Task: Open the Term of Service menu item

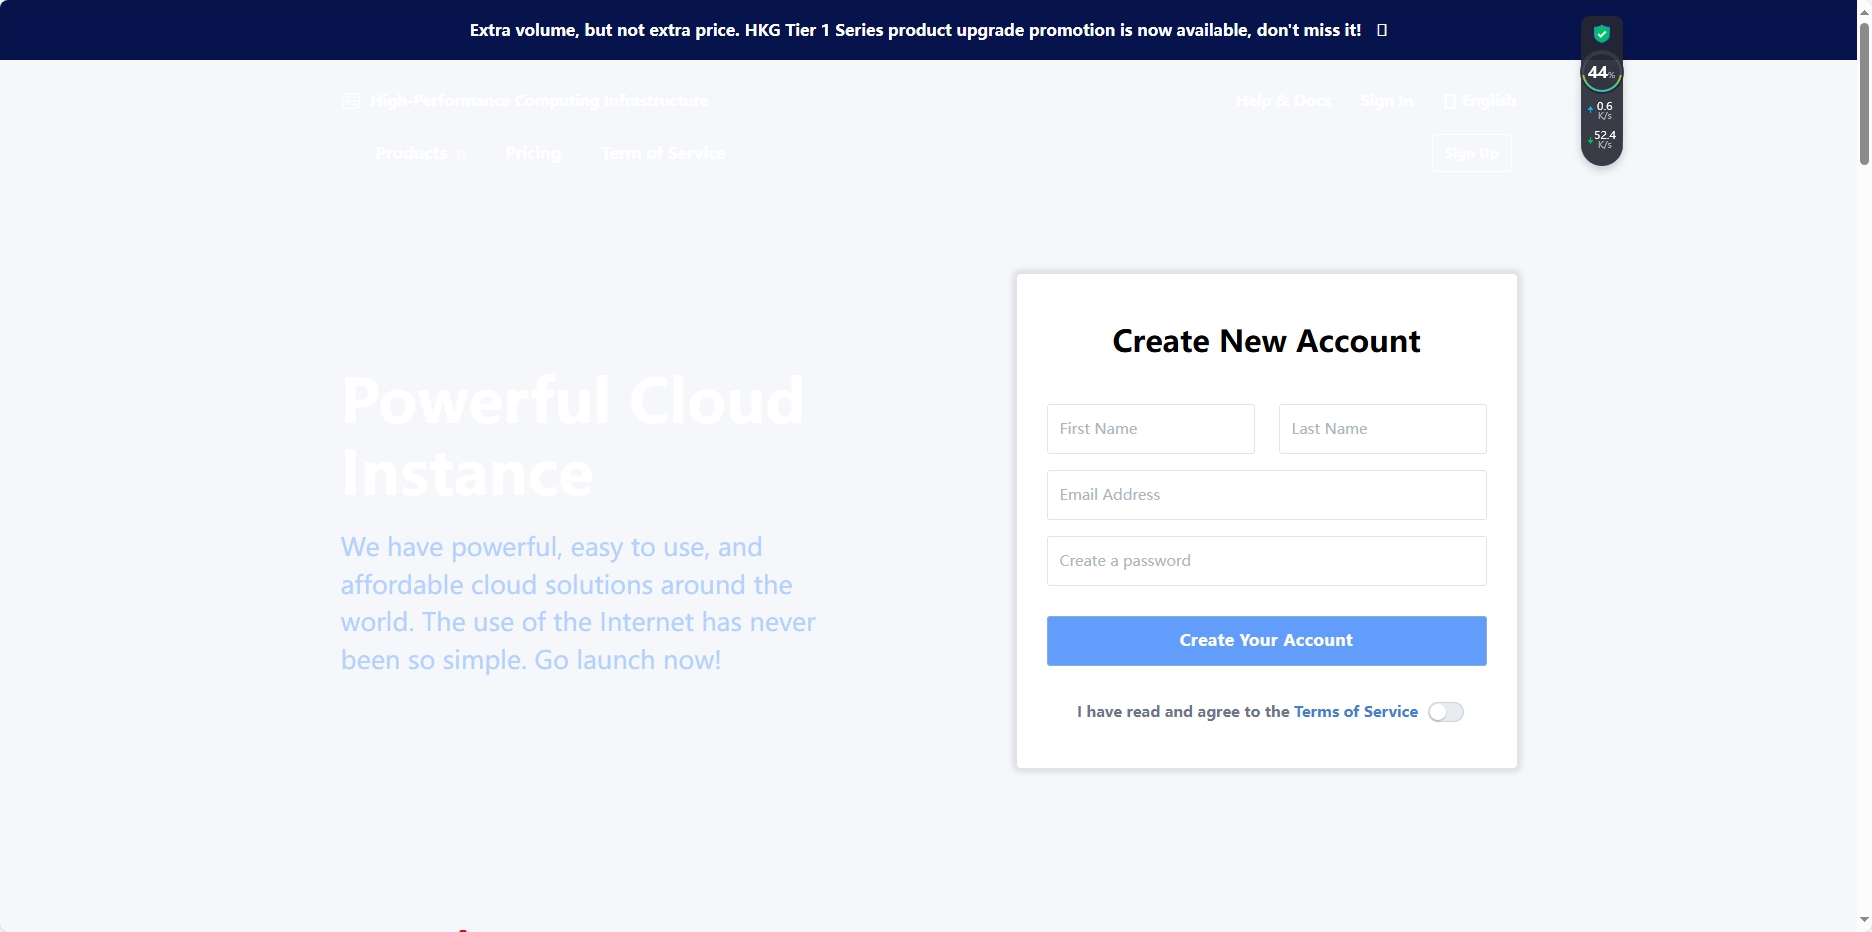Action: coord(663,153)
